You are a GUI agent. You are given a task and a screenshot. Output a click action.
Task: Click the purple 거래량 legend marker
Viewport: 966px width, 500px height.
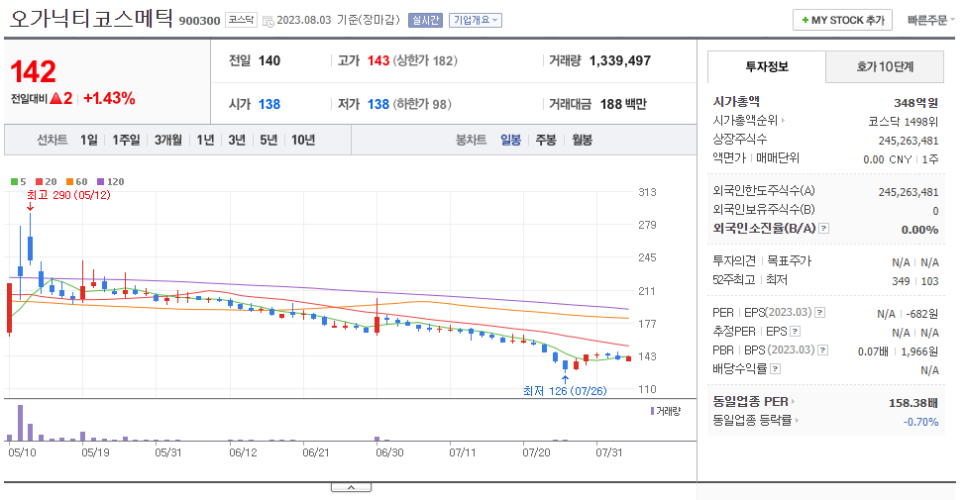tap(652, 411)
